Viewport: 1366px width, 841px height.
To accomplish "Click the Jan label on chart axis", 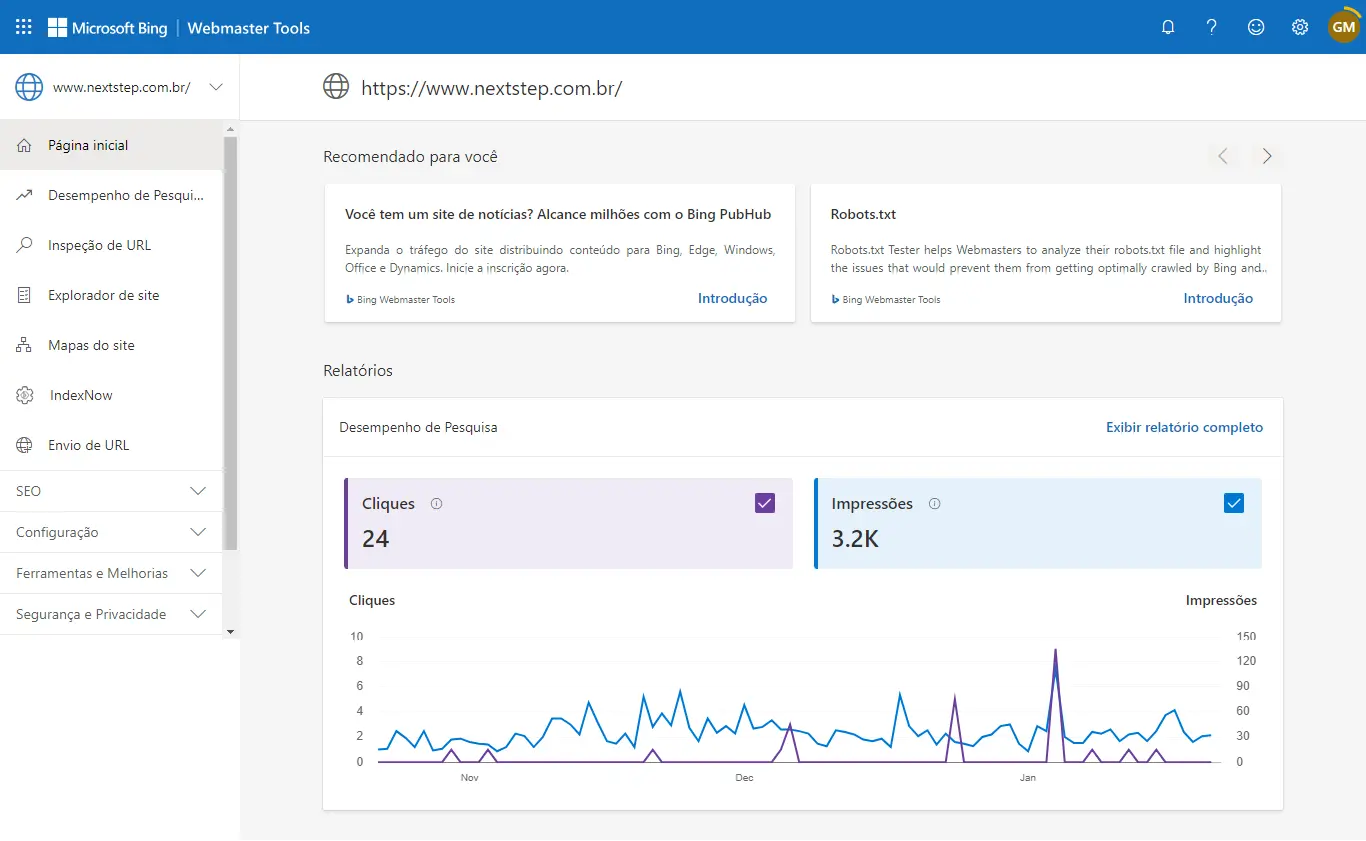I will [1028, 777].
